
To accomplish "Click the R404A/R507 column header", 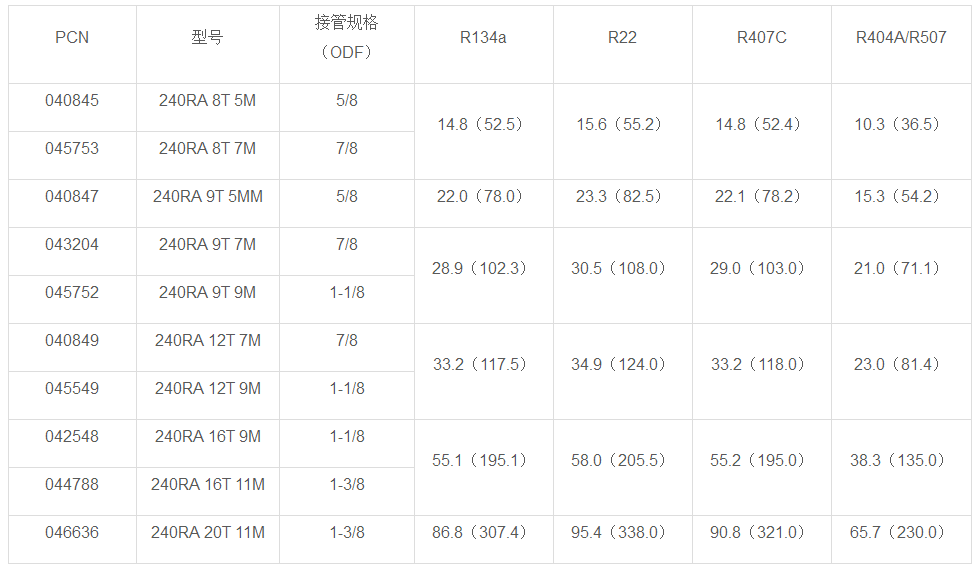I will 899,38.
